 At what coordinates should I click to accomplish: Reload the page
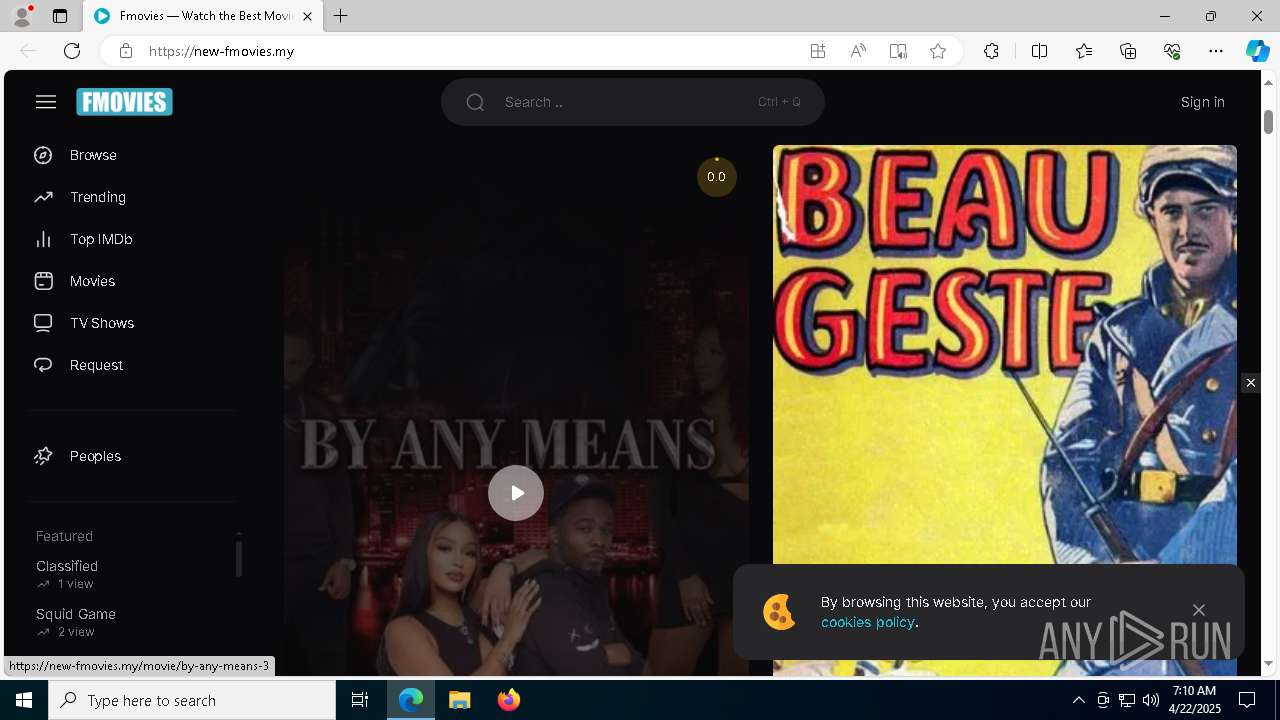pos(72,51)
